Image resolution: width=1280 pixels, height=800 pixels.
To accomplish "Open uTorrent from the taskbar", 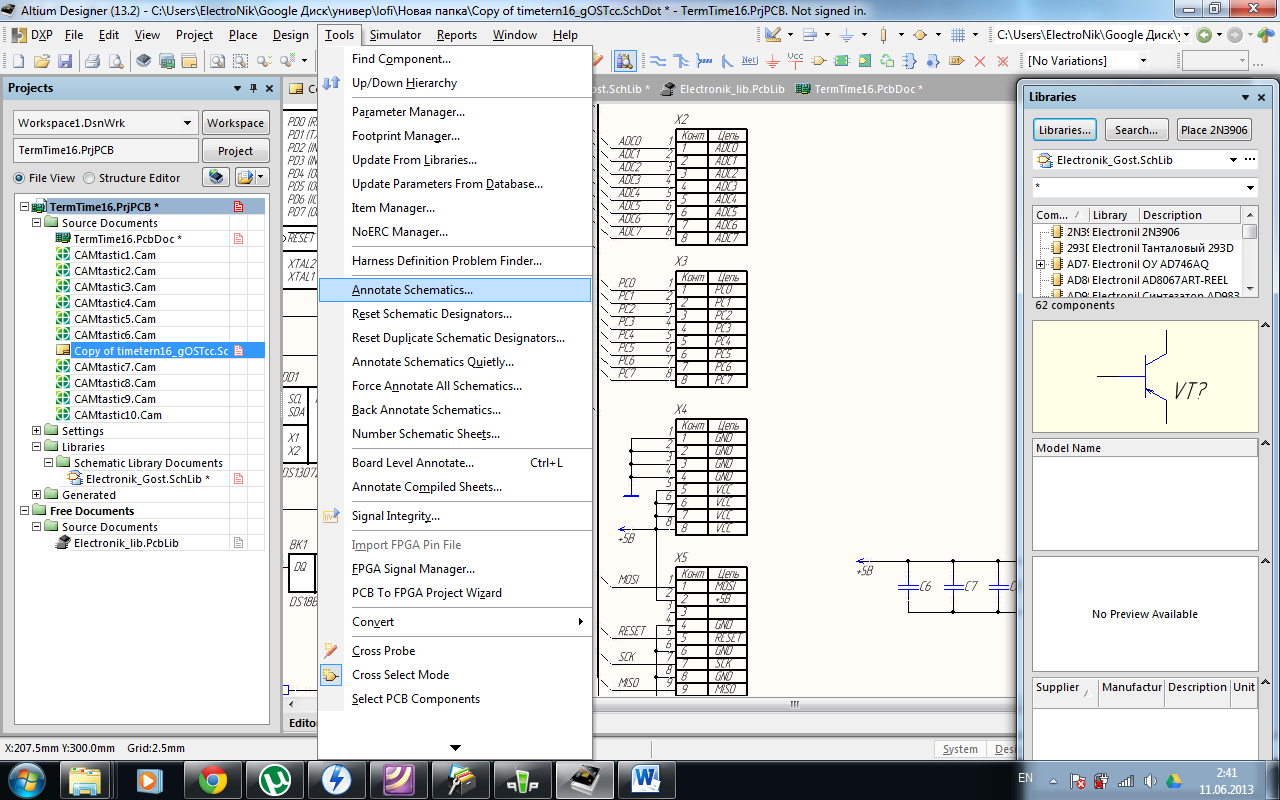I will [273, 779].
